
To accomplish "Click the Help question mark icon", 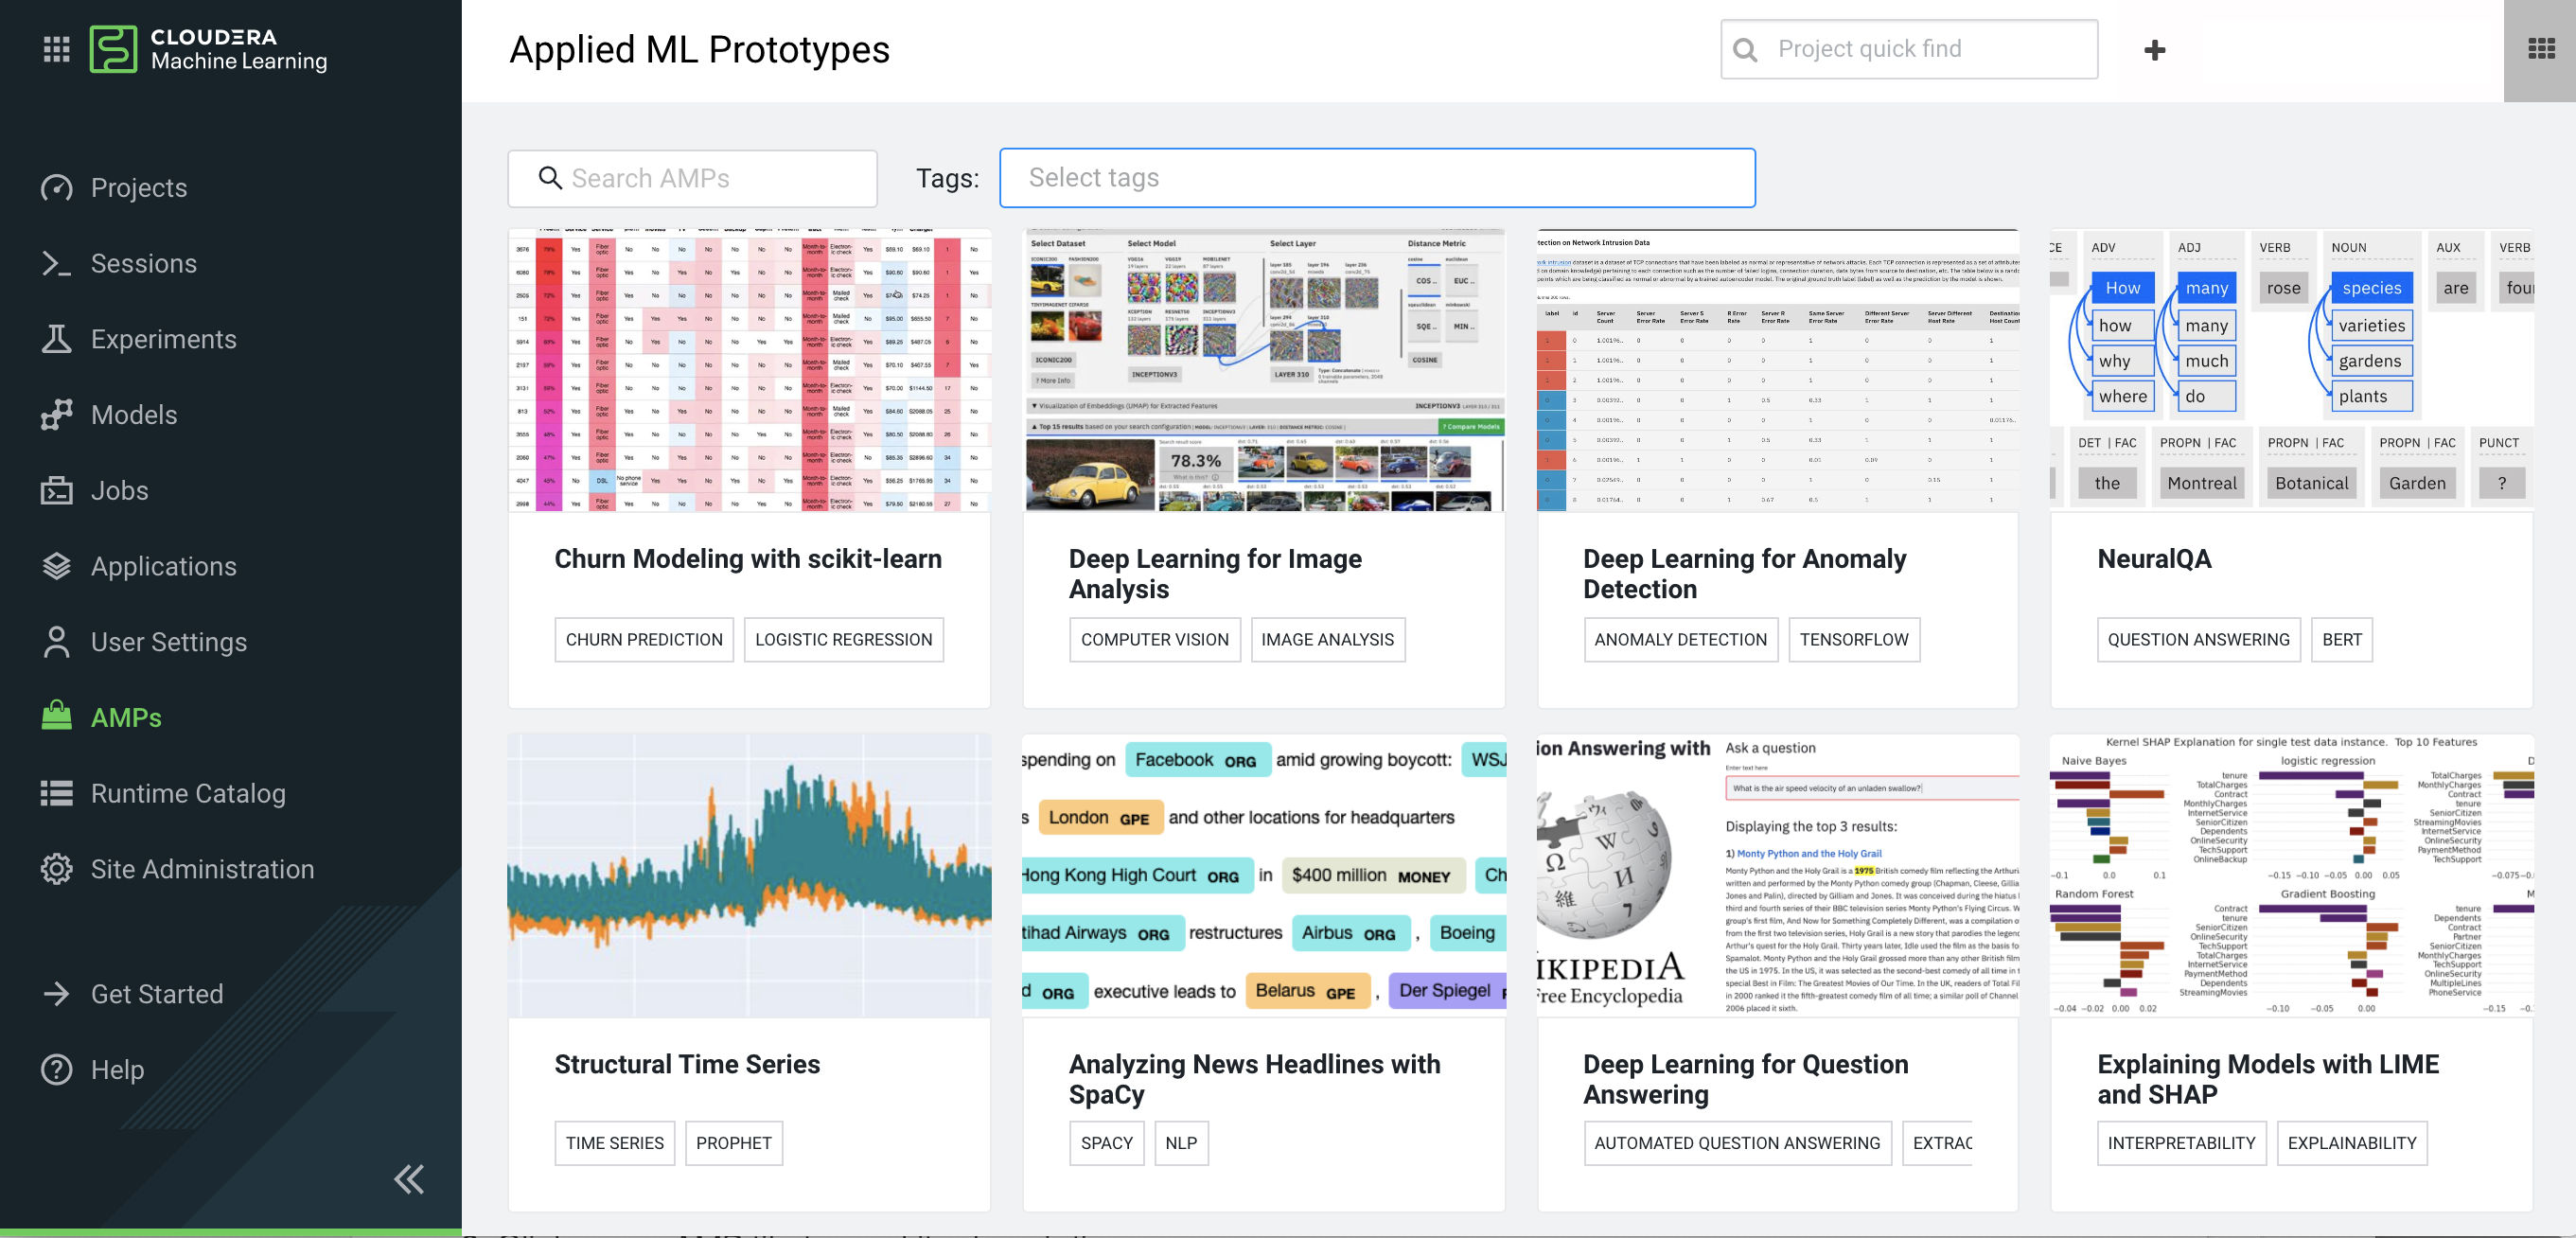I will click(x=56, y=1069).
